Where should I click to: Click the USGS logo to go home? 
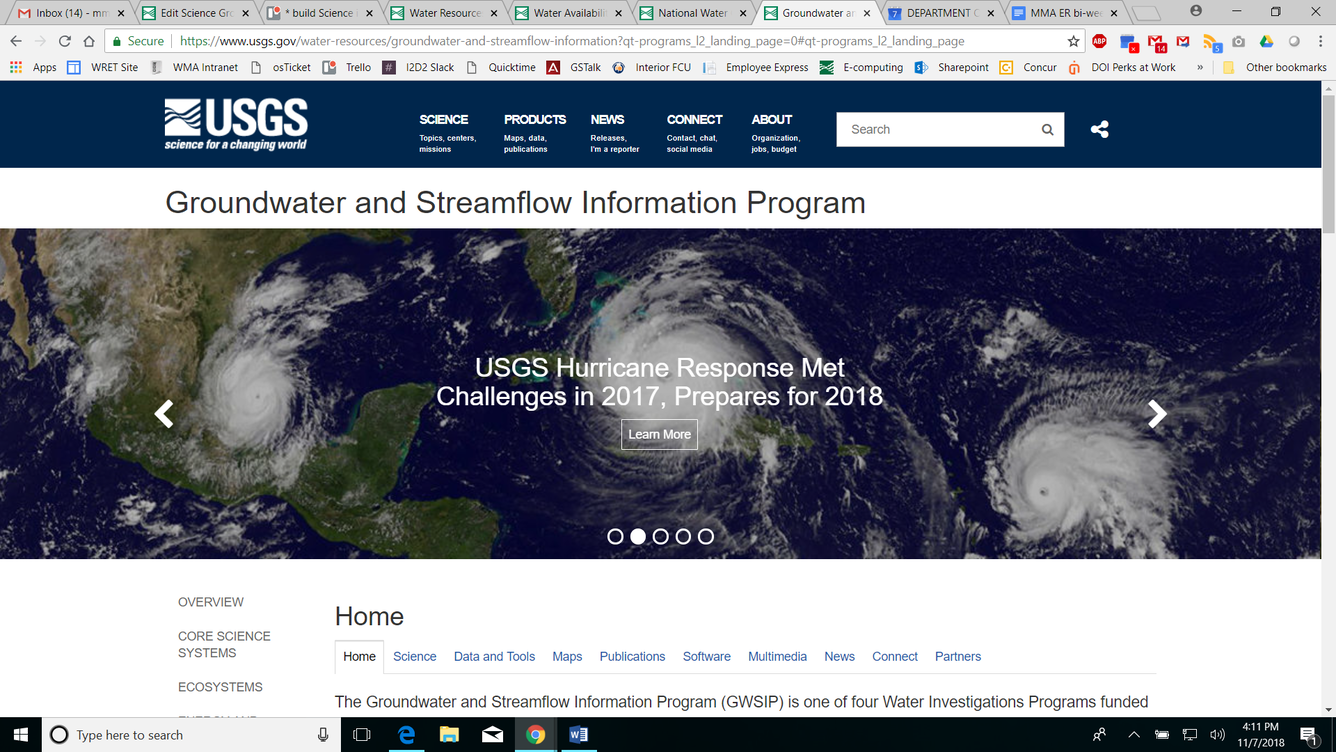[x=236, y=123]
